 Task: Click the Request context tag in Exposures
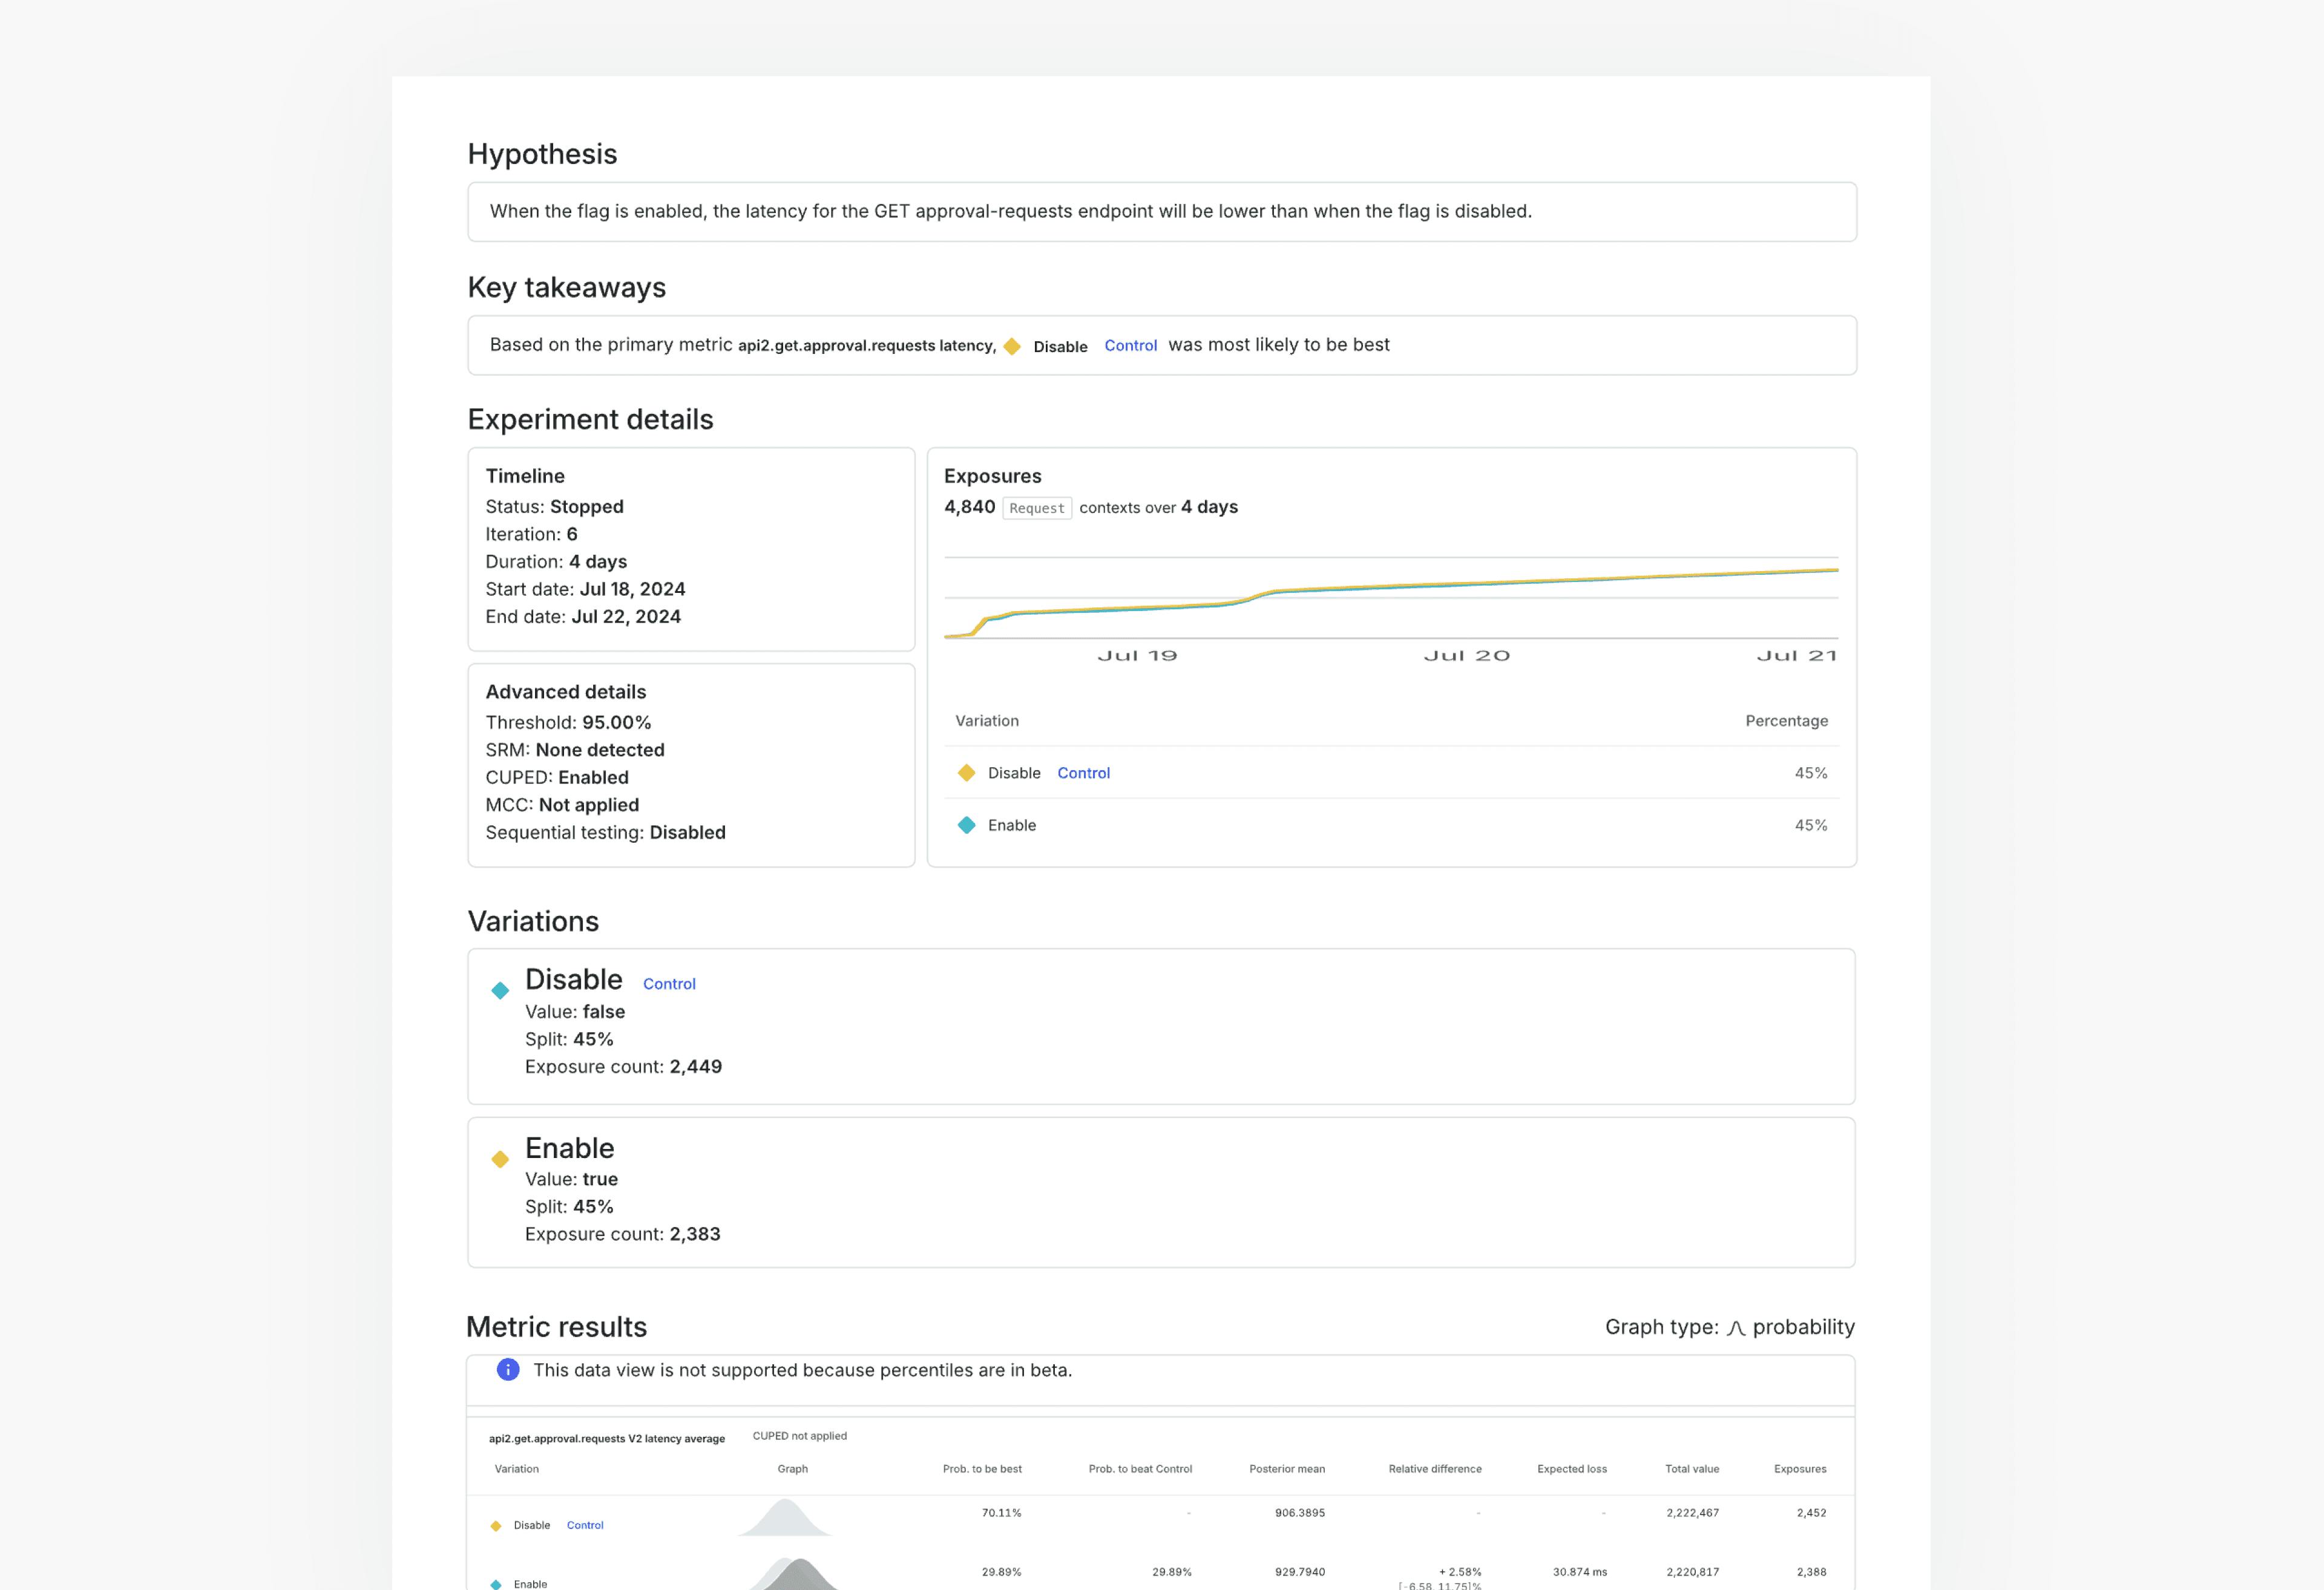point(1036,508)
